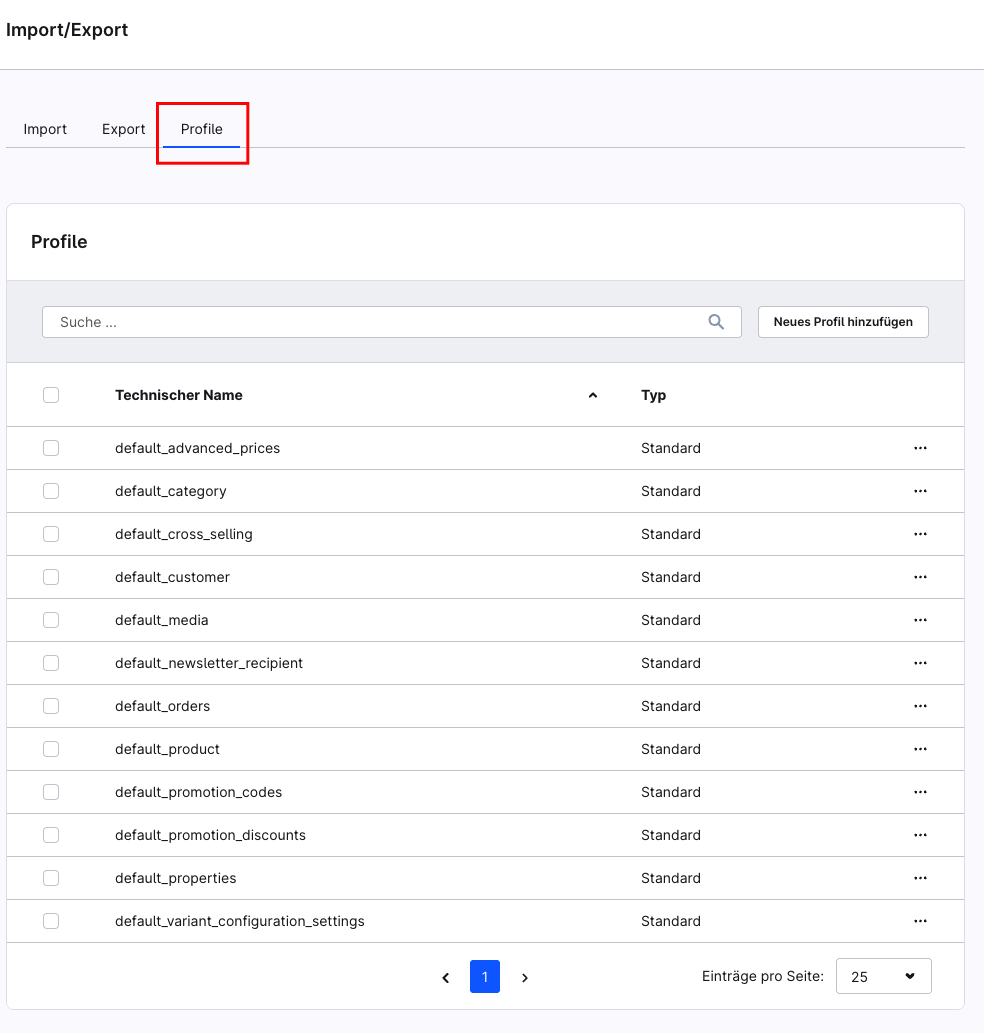This screenshot has height=1033, width=984.
Task: Open context menu for default_customer profile
Action: click(920, 577)
